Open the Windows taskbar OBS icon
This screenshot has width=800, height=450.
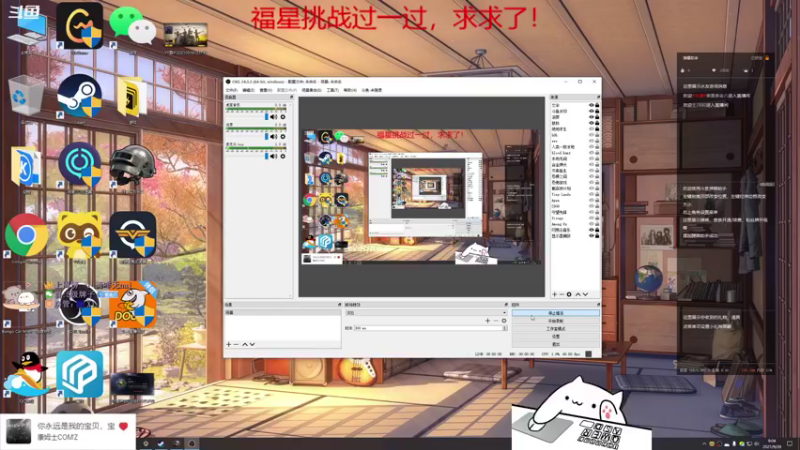click(x=192, y=444)
